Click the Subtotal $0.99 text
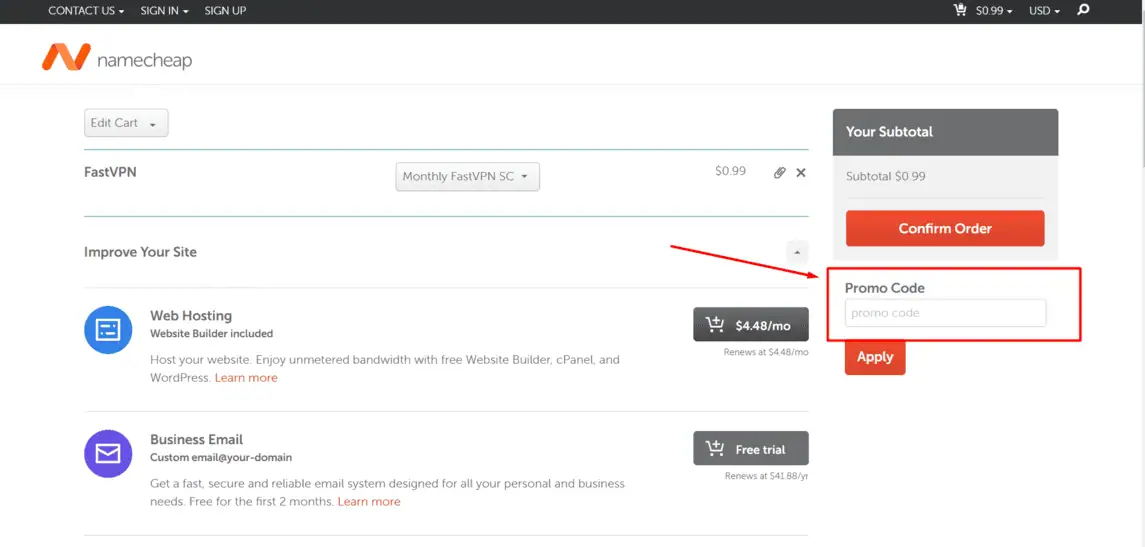This screenshot has height=547, width=1145. [886, 176]
